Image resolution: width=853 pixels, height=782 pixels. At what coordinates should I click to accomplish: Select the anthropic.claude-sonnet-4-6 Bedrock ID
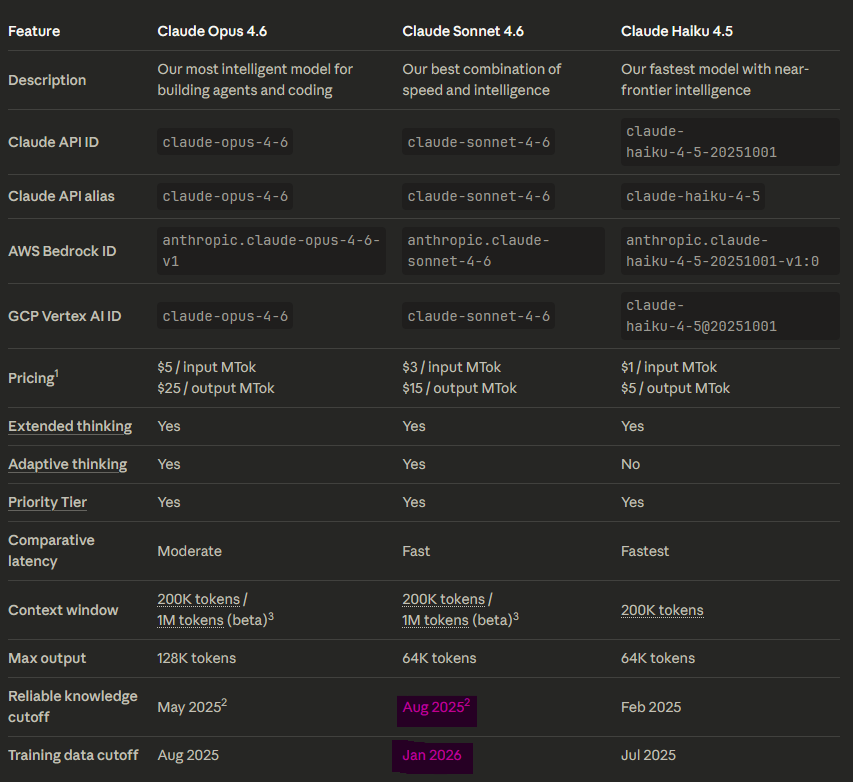coord(503,251)
